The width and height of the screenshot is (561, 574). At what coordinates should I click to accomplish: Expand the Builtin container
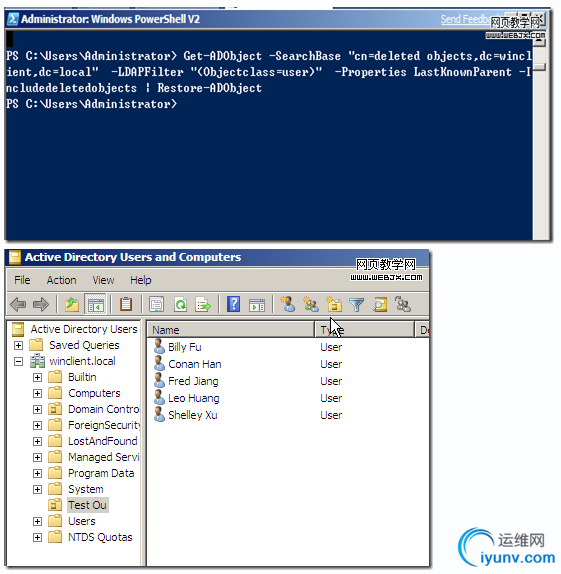(37, 377)
